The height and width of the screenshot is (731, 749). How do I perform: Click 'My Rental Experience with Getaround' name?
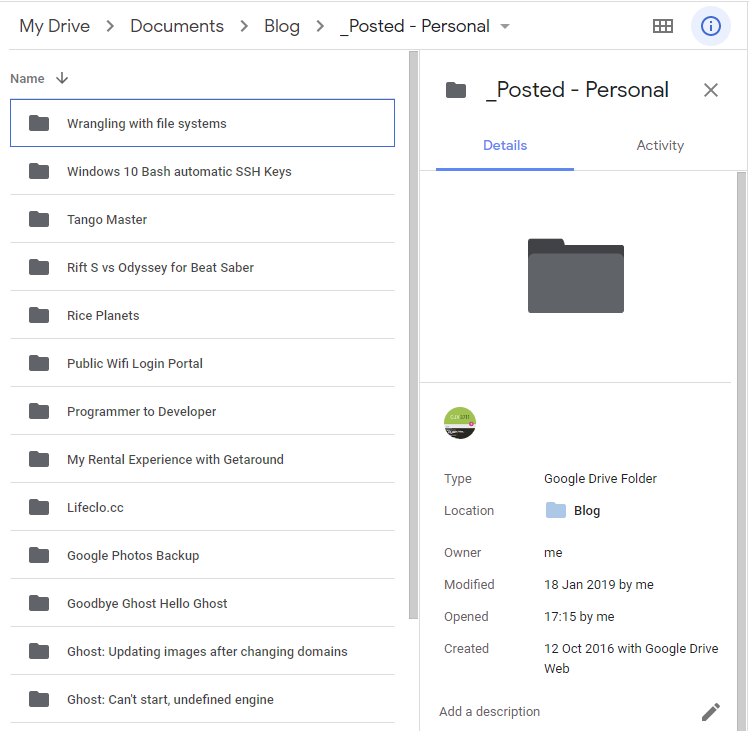[175, 460]
